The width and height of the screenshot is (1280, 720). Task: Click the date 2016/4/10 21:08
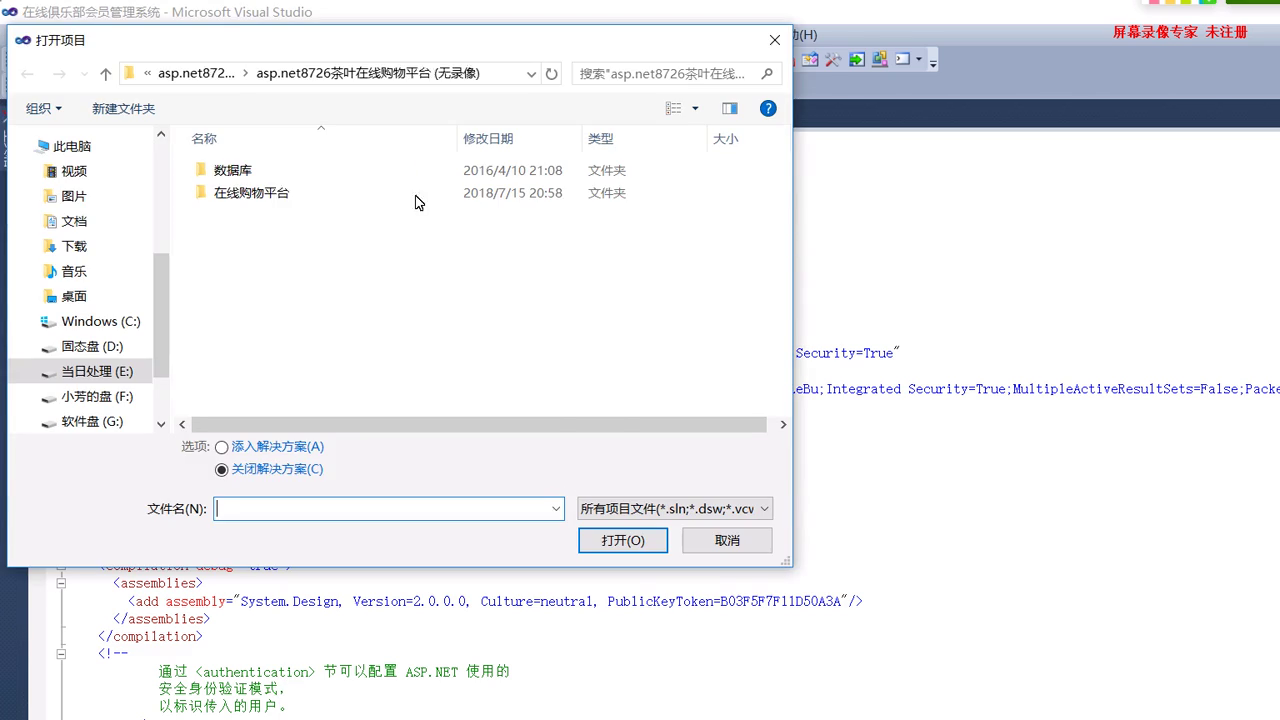click(513, 170)
